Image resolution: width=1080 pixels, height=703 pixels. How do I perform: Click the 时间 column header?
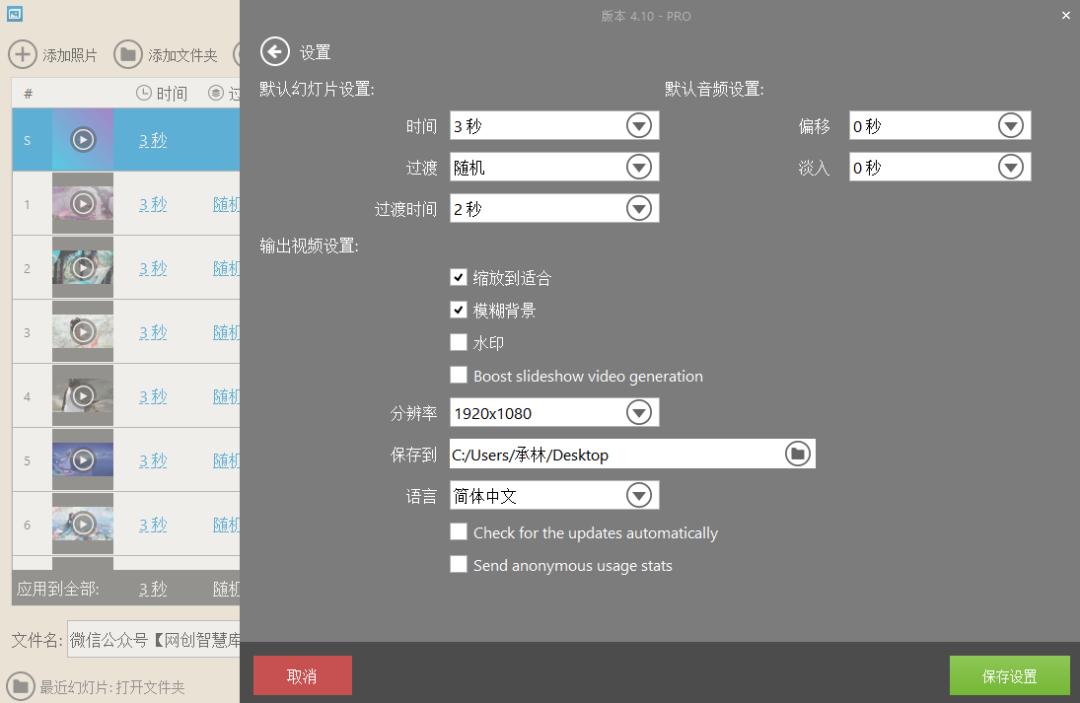pyautogui.click(x=162, y=93)
